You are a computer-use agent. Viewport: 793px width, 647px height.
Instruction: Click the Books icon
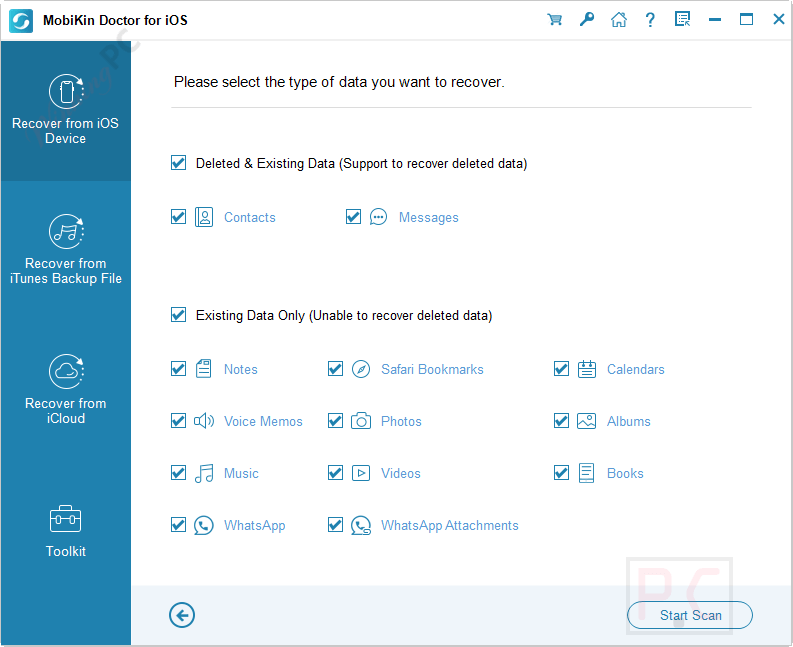point(587,473)
